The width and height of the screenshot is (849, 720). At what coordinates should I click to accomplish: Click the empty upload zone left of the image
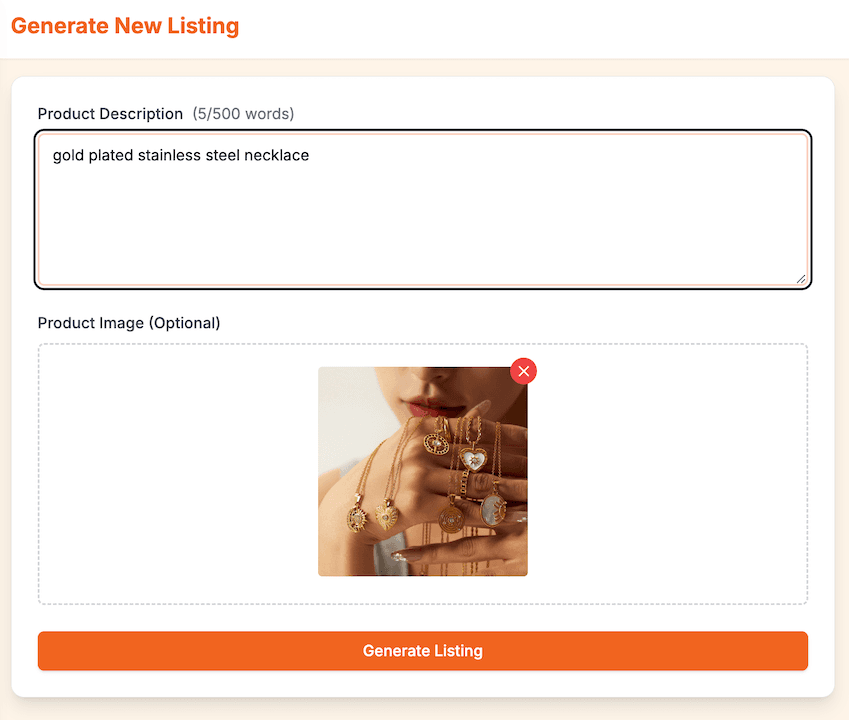178,474
